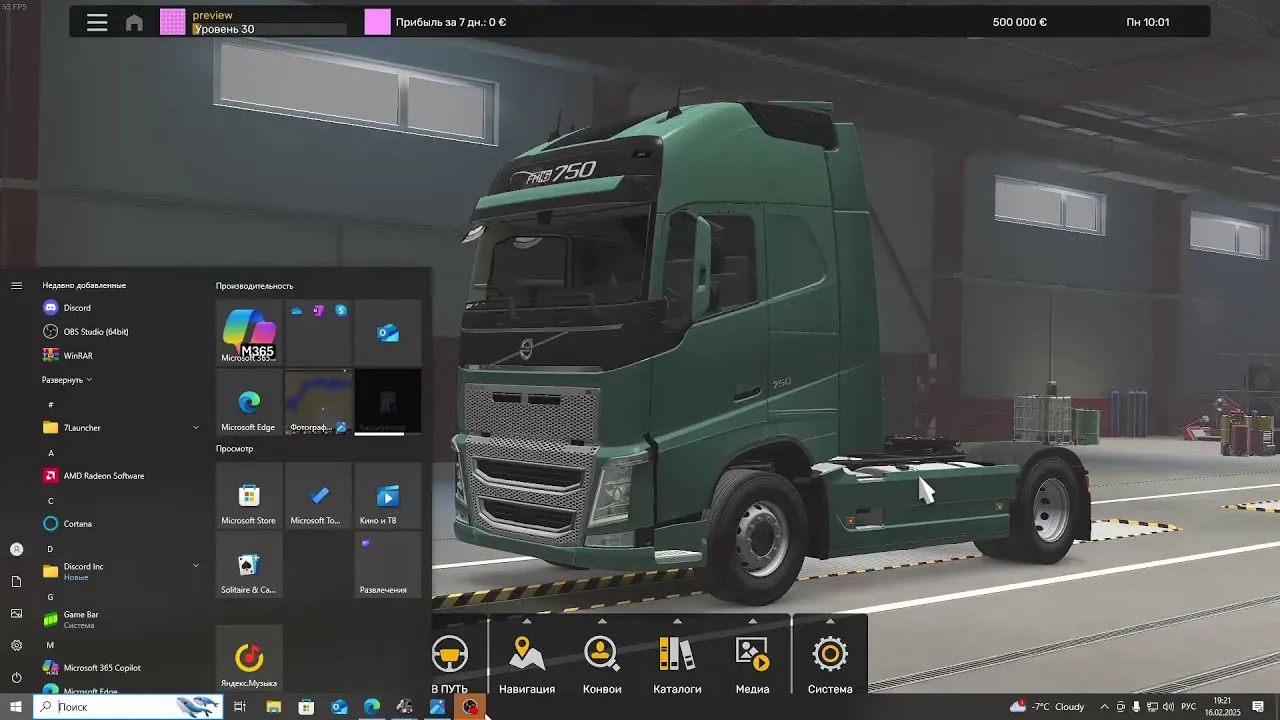Click the level 30 experience bar
Image resolution: width=1280 pixels, height=720 pixels.
point(270,30)
